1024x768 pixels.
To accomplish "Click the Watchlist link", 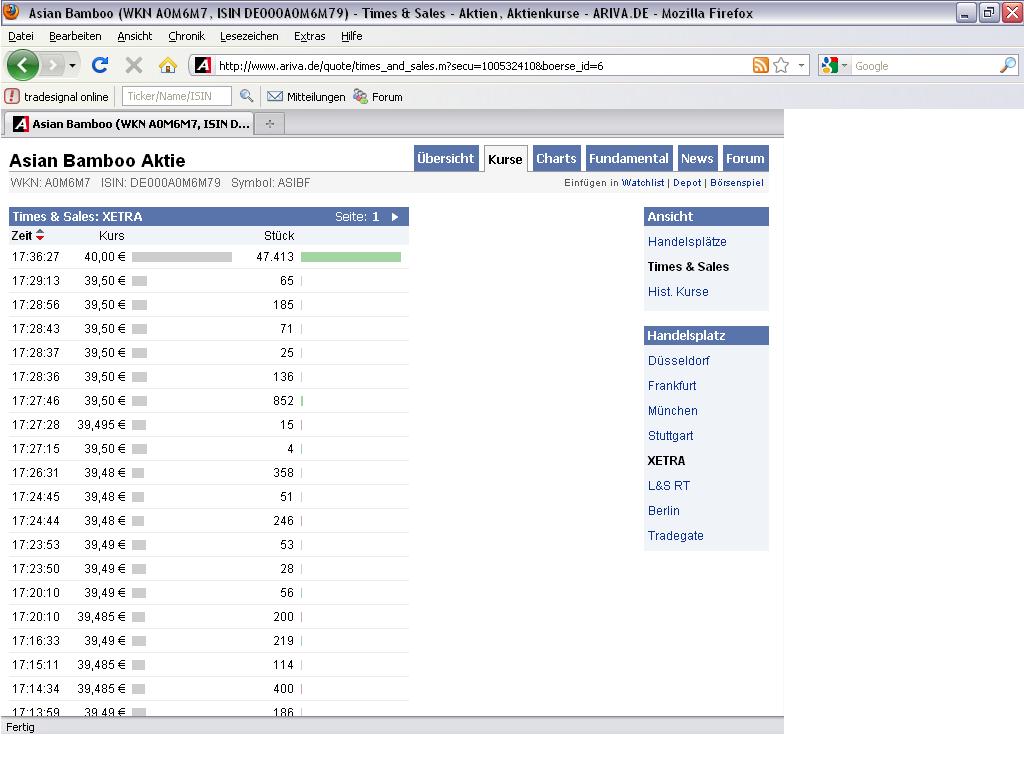I will pos(643,183).
